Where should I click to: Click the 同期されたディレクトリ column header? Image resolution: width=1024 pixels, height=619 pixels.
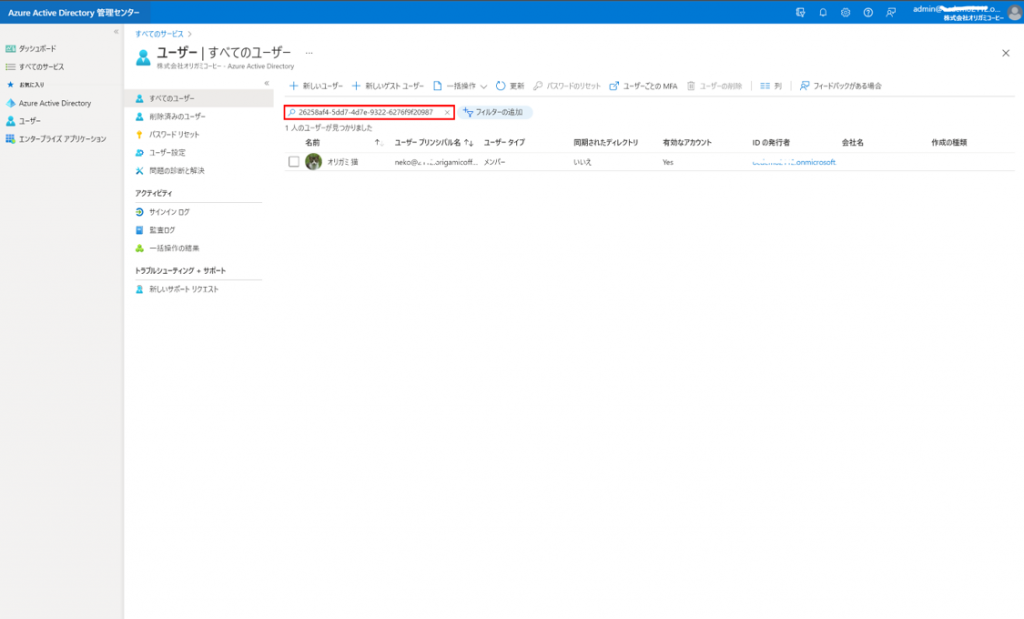606,142
